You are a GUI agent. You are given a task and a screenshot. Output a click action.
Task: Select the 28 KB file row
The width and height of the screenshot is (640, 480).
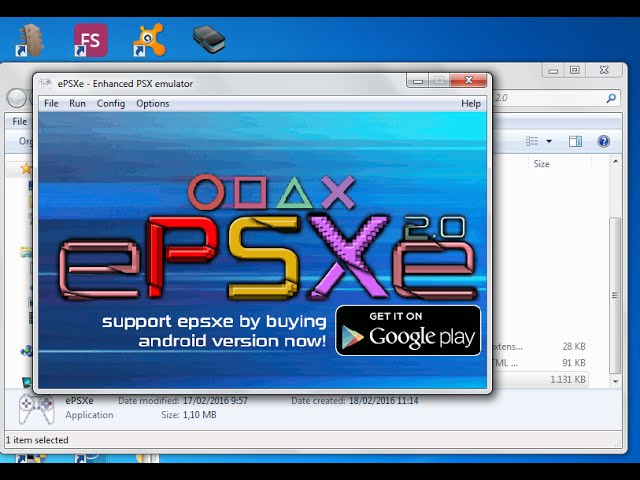(x=539, y=347)
